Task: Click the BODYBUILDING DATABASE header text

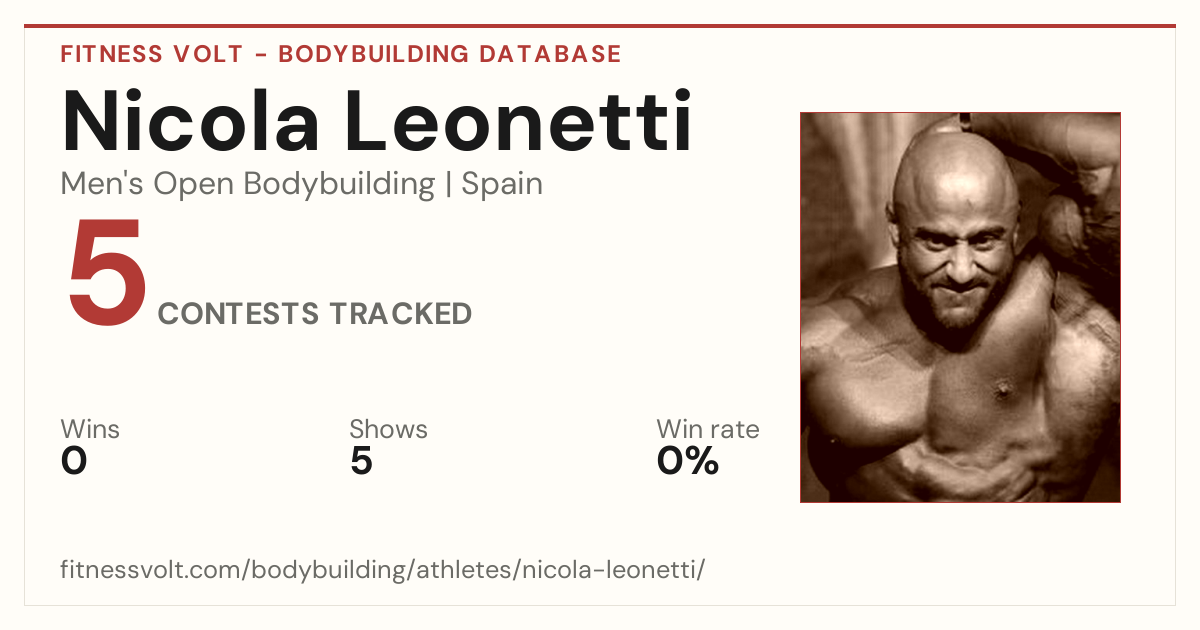Action: pyautogui.click(x=450, y=54)
